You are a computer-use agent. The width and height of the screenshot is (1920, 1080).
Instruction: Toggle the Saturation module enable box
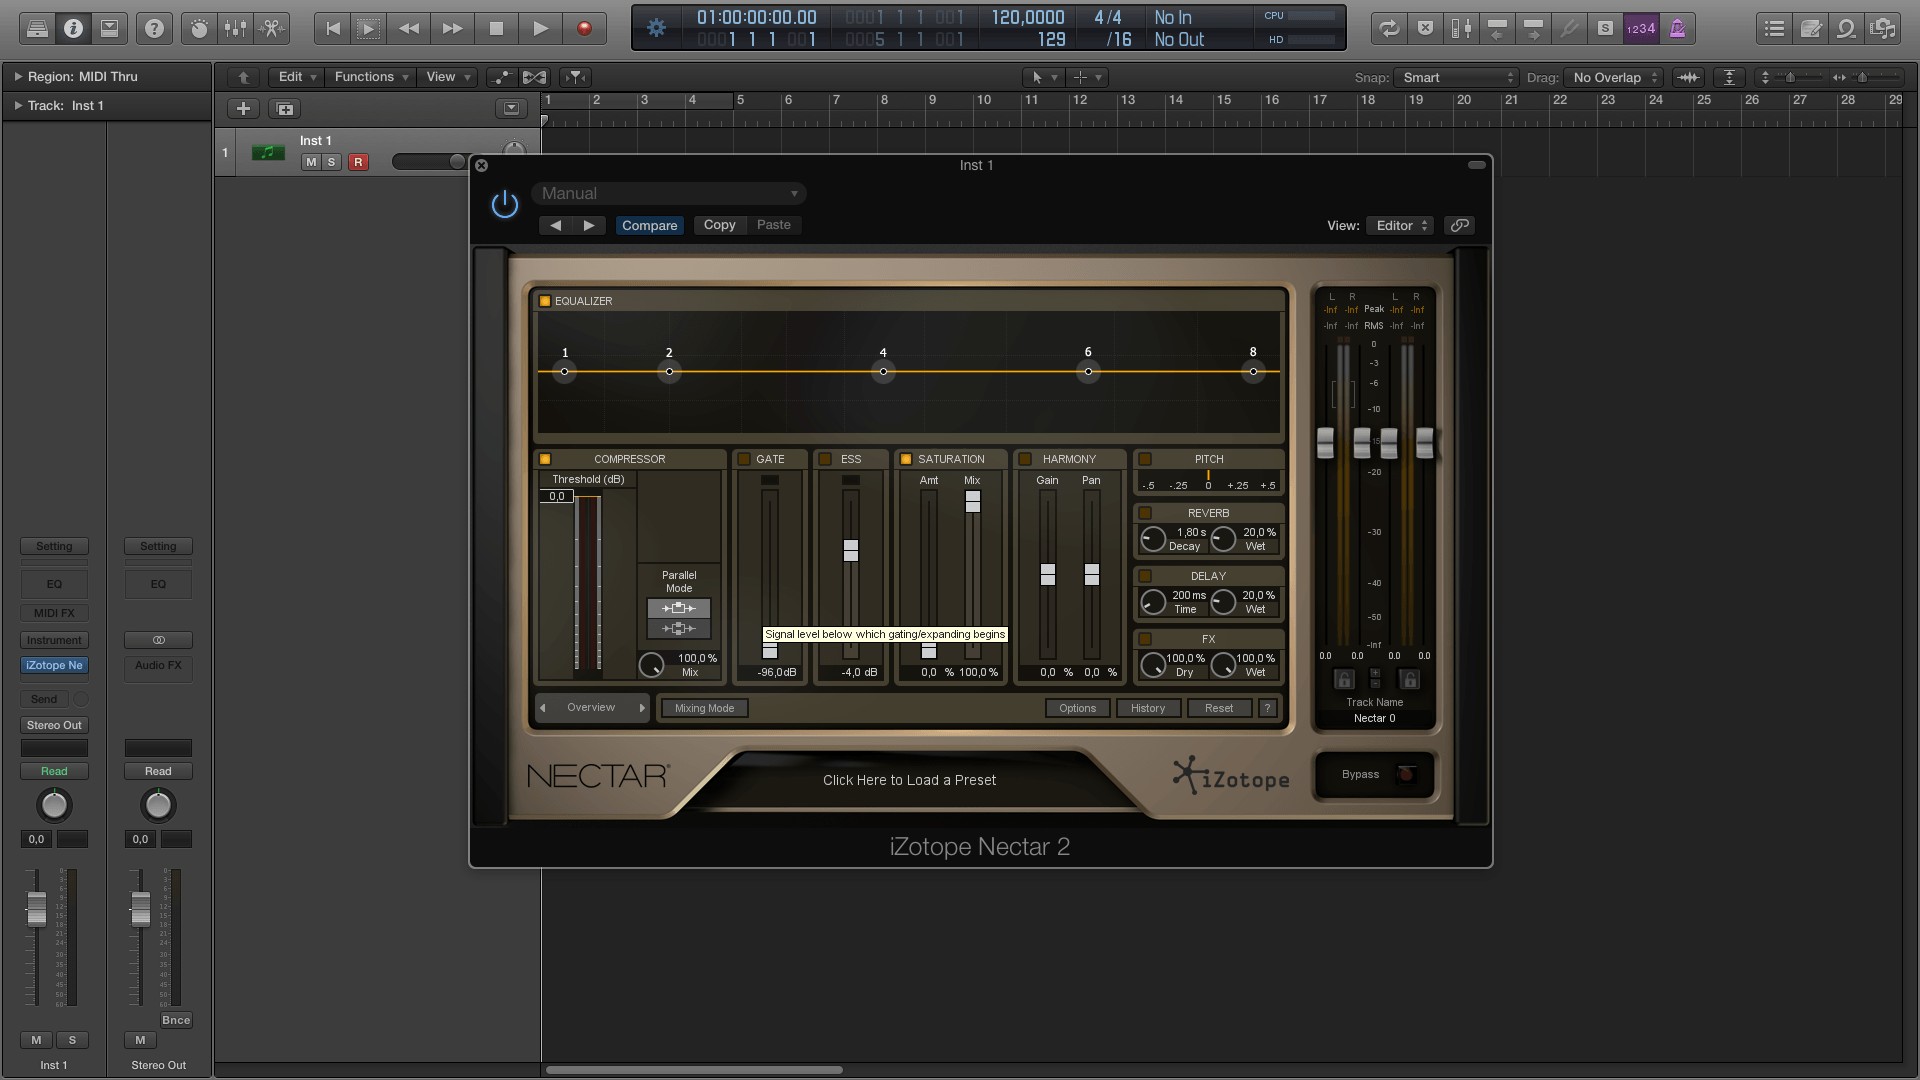[x=906, y=459]
